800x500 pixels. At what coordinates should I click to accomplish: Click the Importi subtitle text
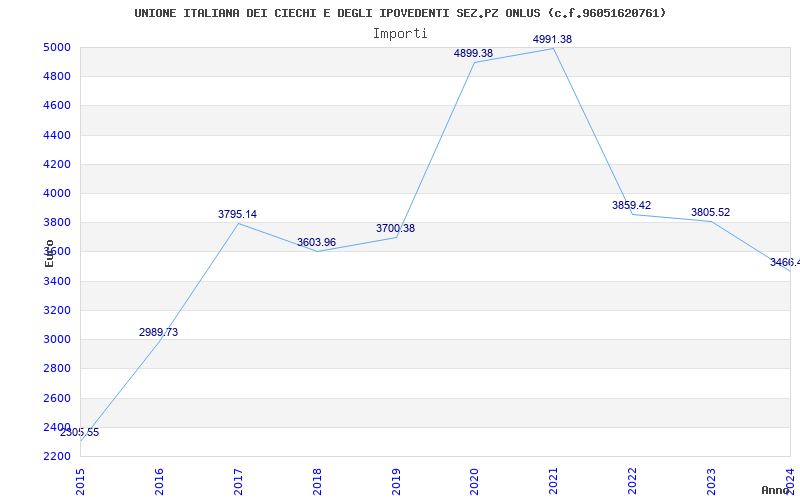coord(400,34)
